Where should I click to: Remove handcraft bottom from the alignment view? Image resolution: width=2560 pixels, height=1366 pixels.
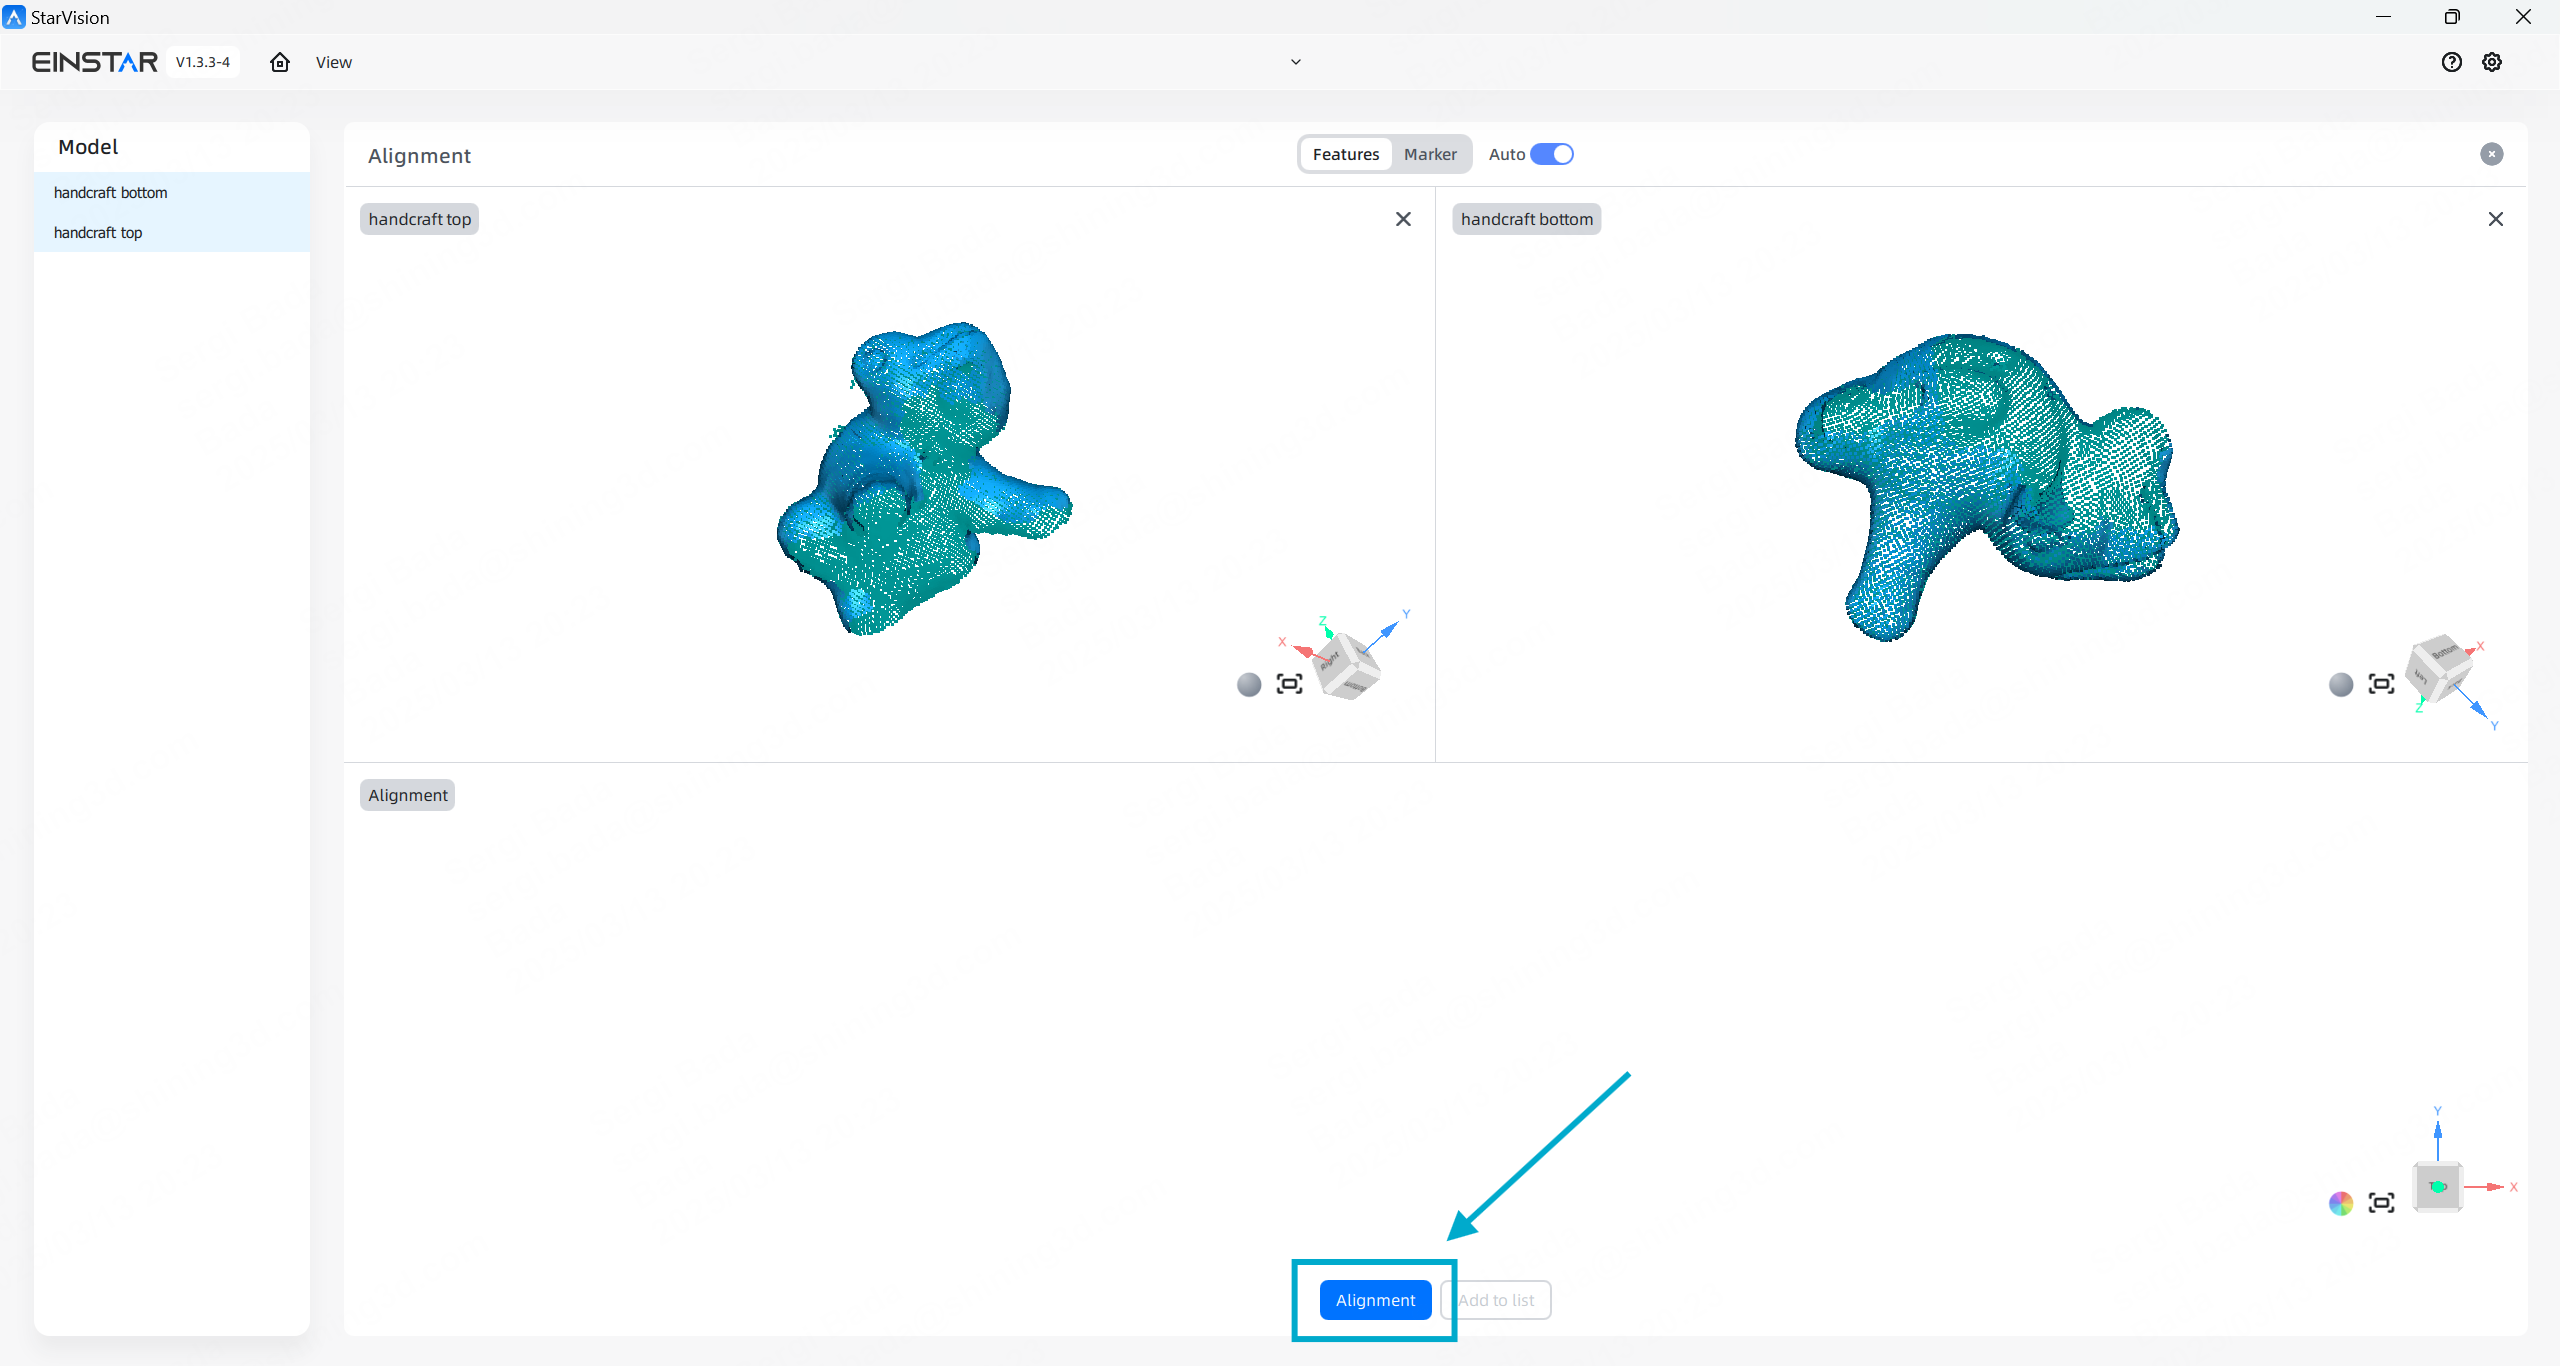(x=2495, y=219)
